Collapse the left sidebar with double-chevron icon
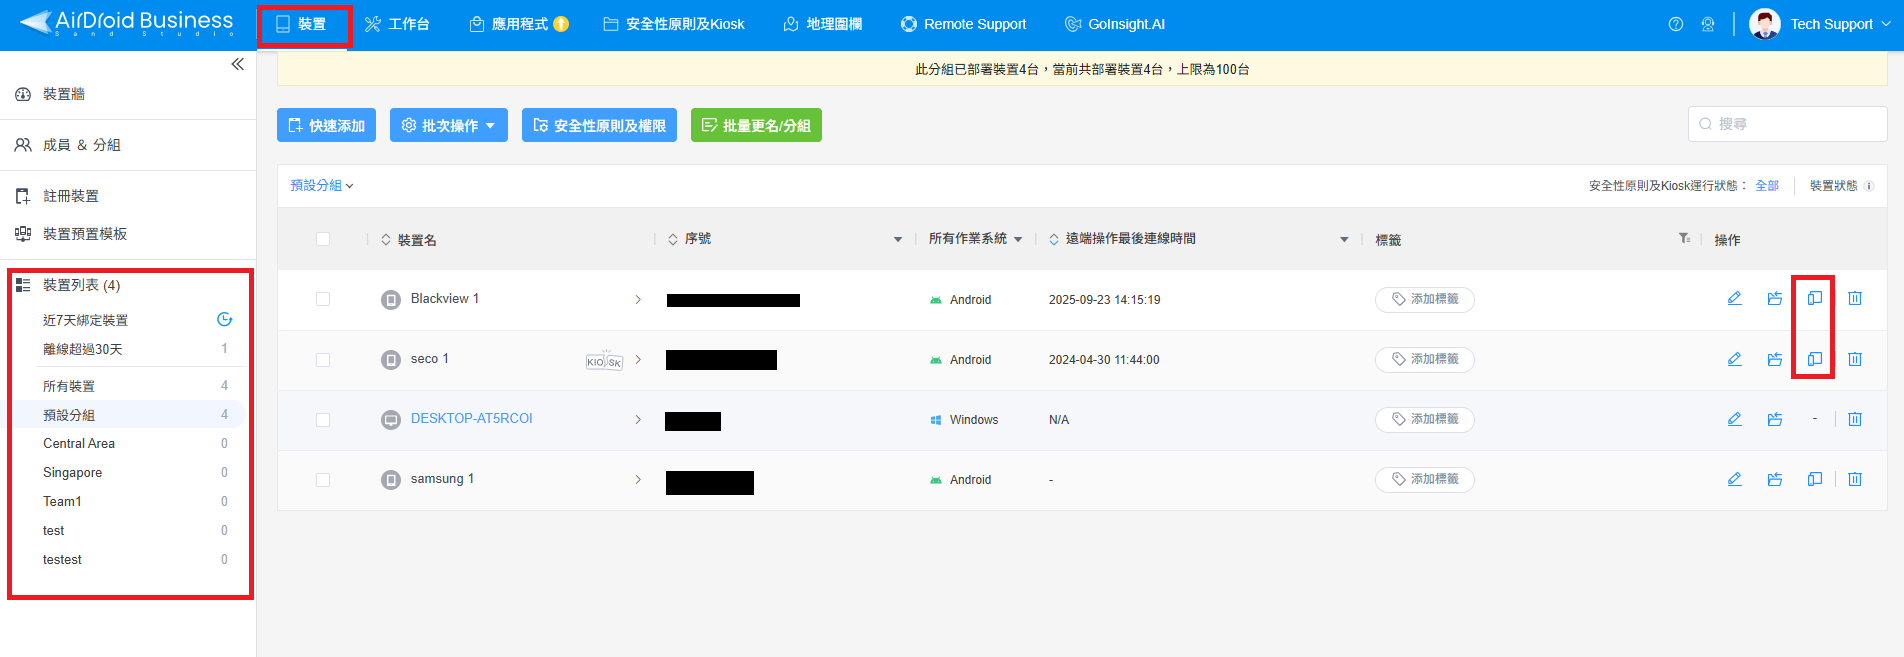 click(x=237, y=64)
